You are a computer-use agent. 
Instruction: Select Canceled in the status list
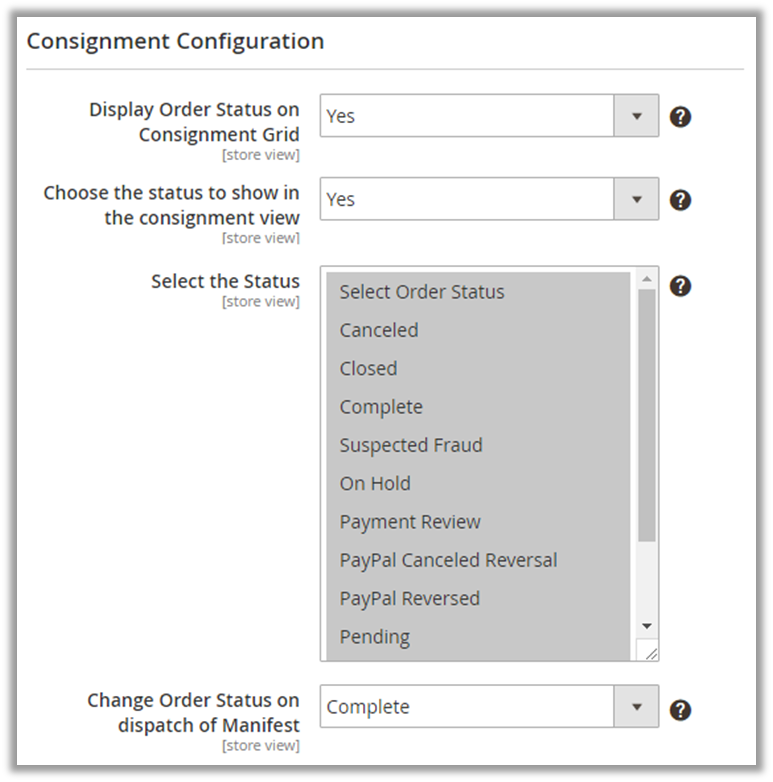coord(379,330)
